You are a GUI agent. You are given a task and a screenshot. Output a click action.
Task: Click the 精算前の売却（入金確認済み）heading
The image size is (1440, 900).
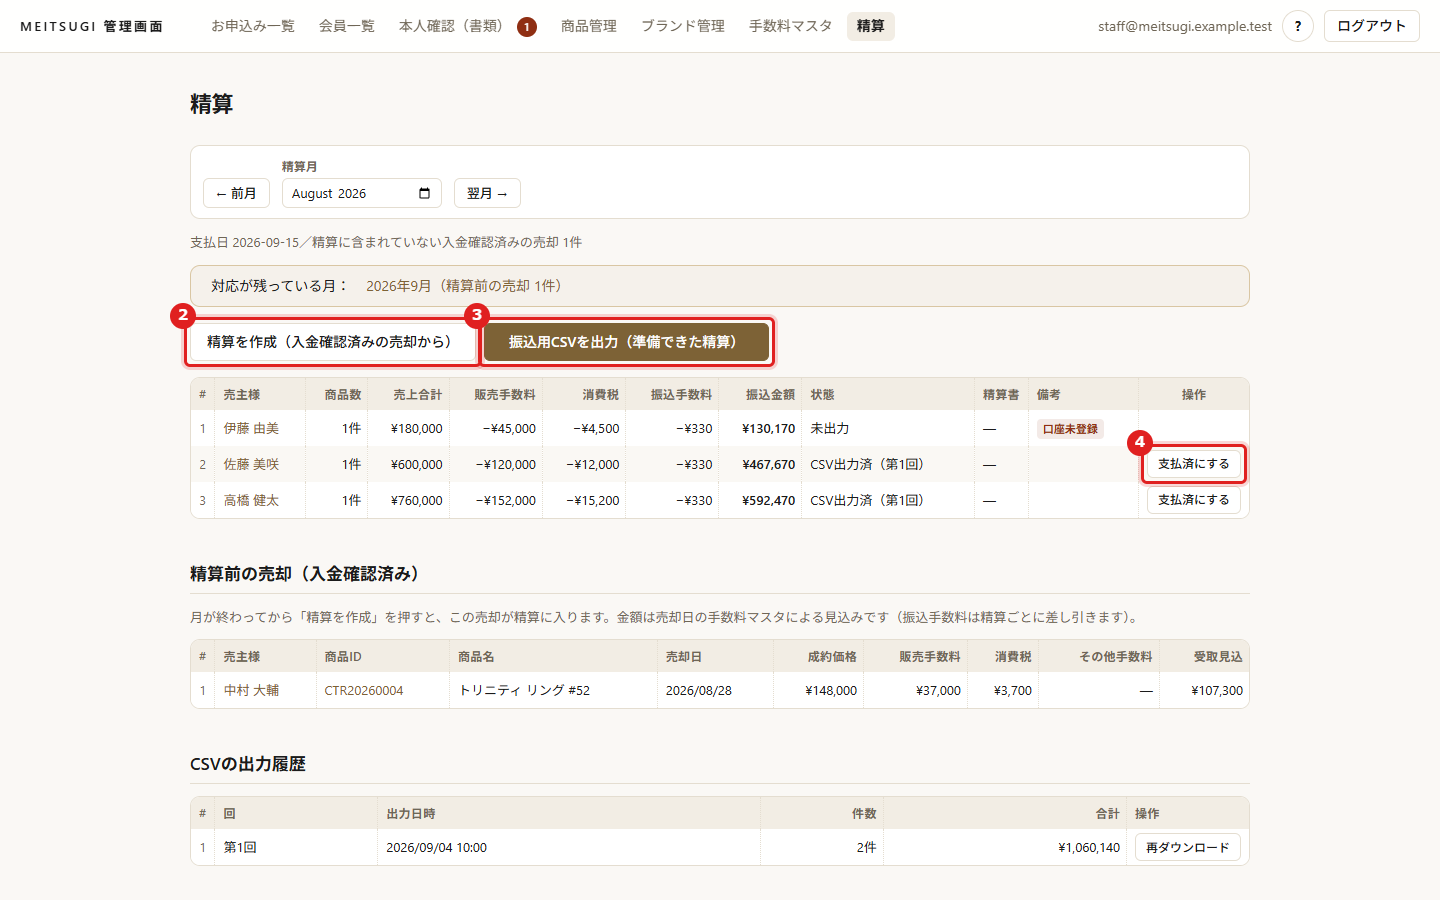308,574
